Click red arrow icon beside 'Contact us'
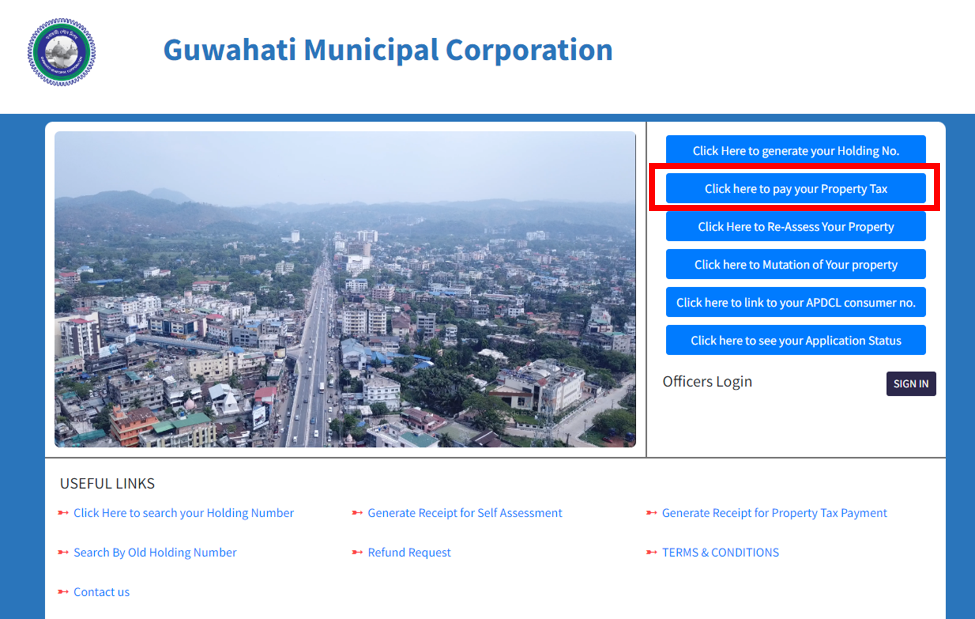 click(x=63, y=592)
